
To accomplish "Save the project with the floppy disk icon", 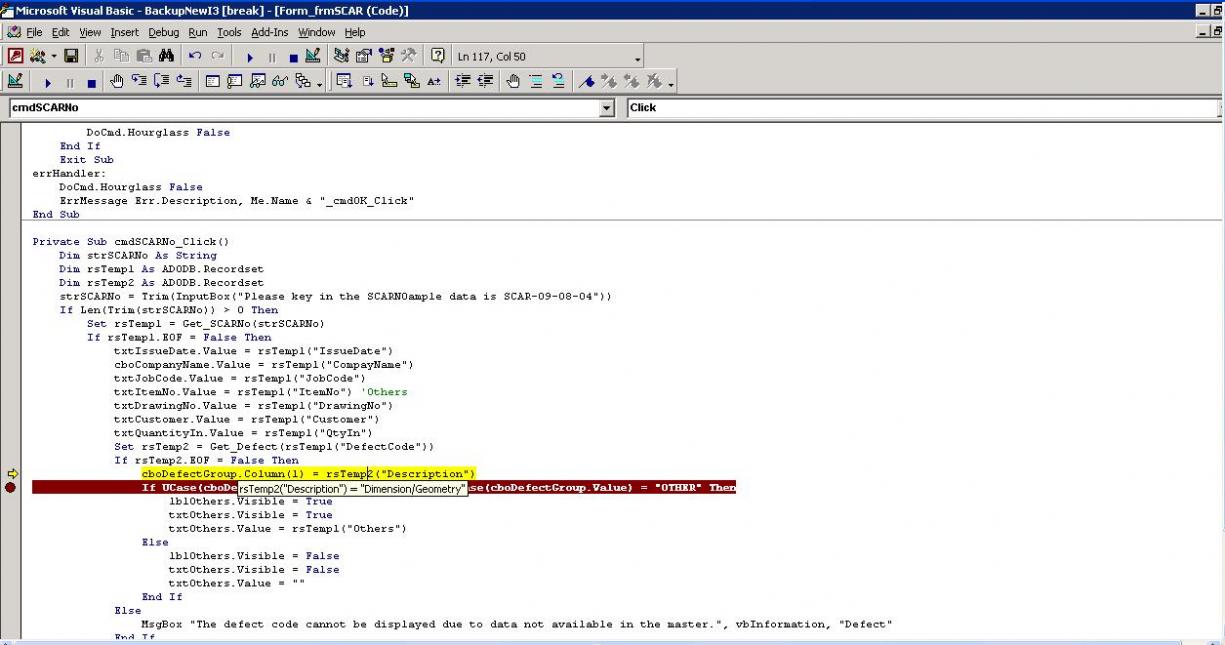I will 71,57.
